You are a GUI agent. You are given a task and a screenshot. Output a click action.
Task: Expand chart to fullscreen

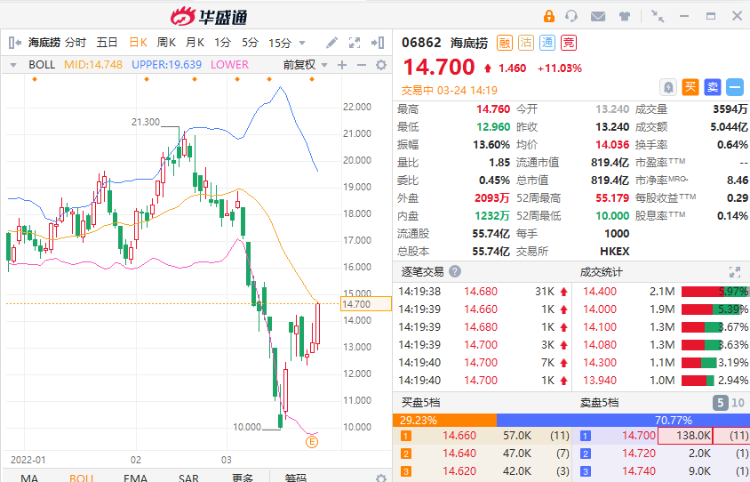[x=354, y=43]
